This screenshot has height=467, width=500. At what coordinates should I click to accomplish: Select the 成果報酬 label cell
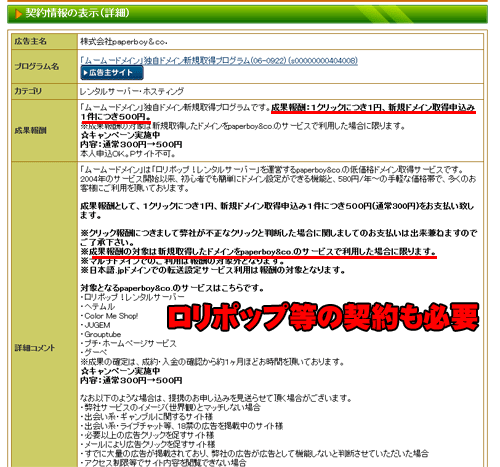(44, 131)
